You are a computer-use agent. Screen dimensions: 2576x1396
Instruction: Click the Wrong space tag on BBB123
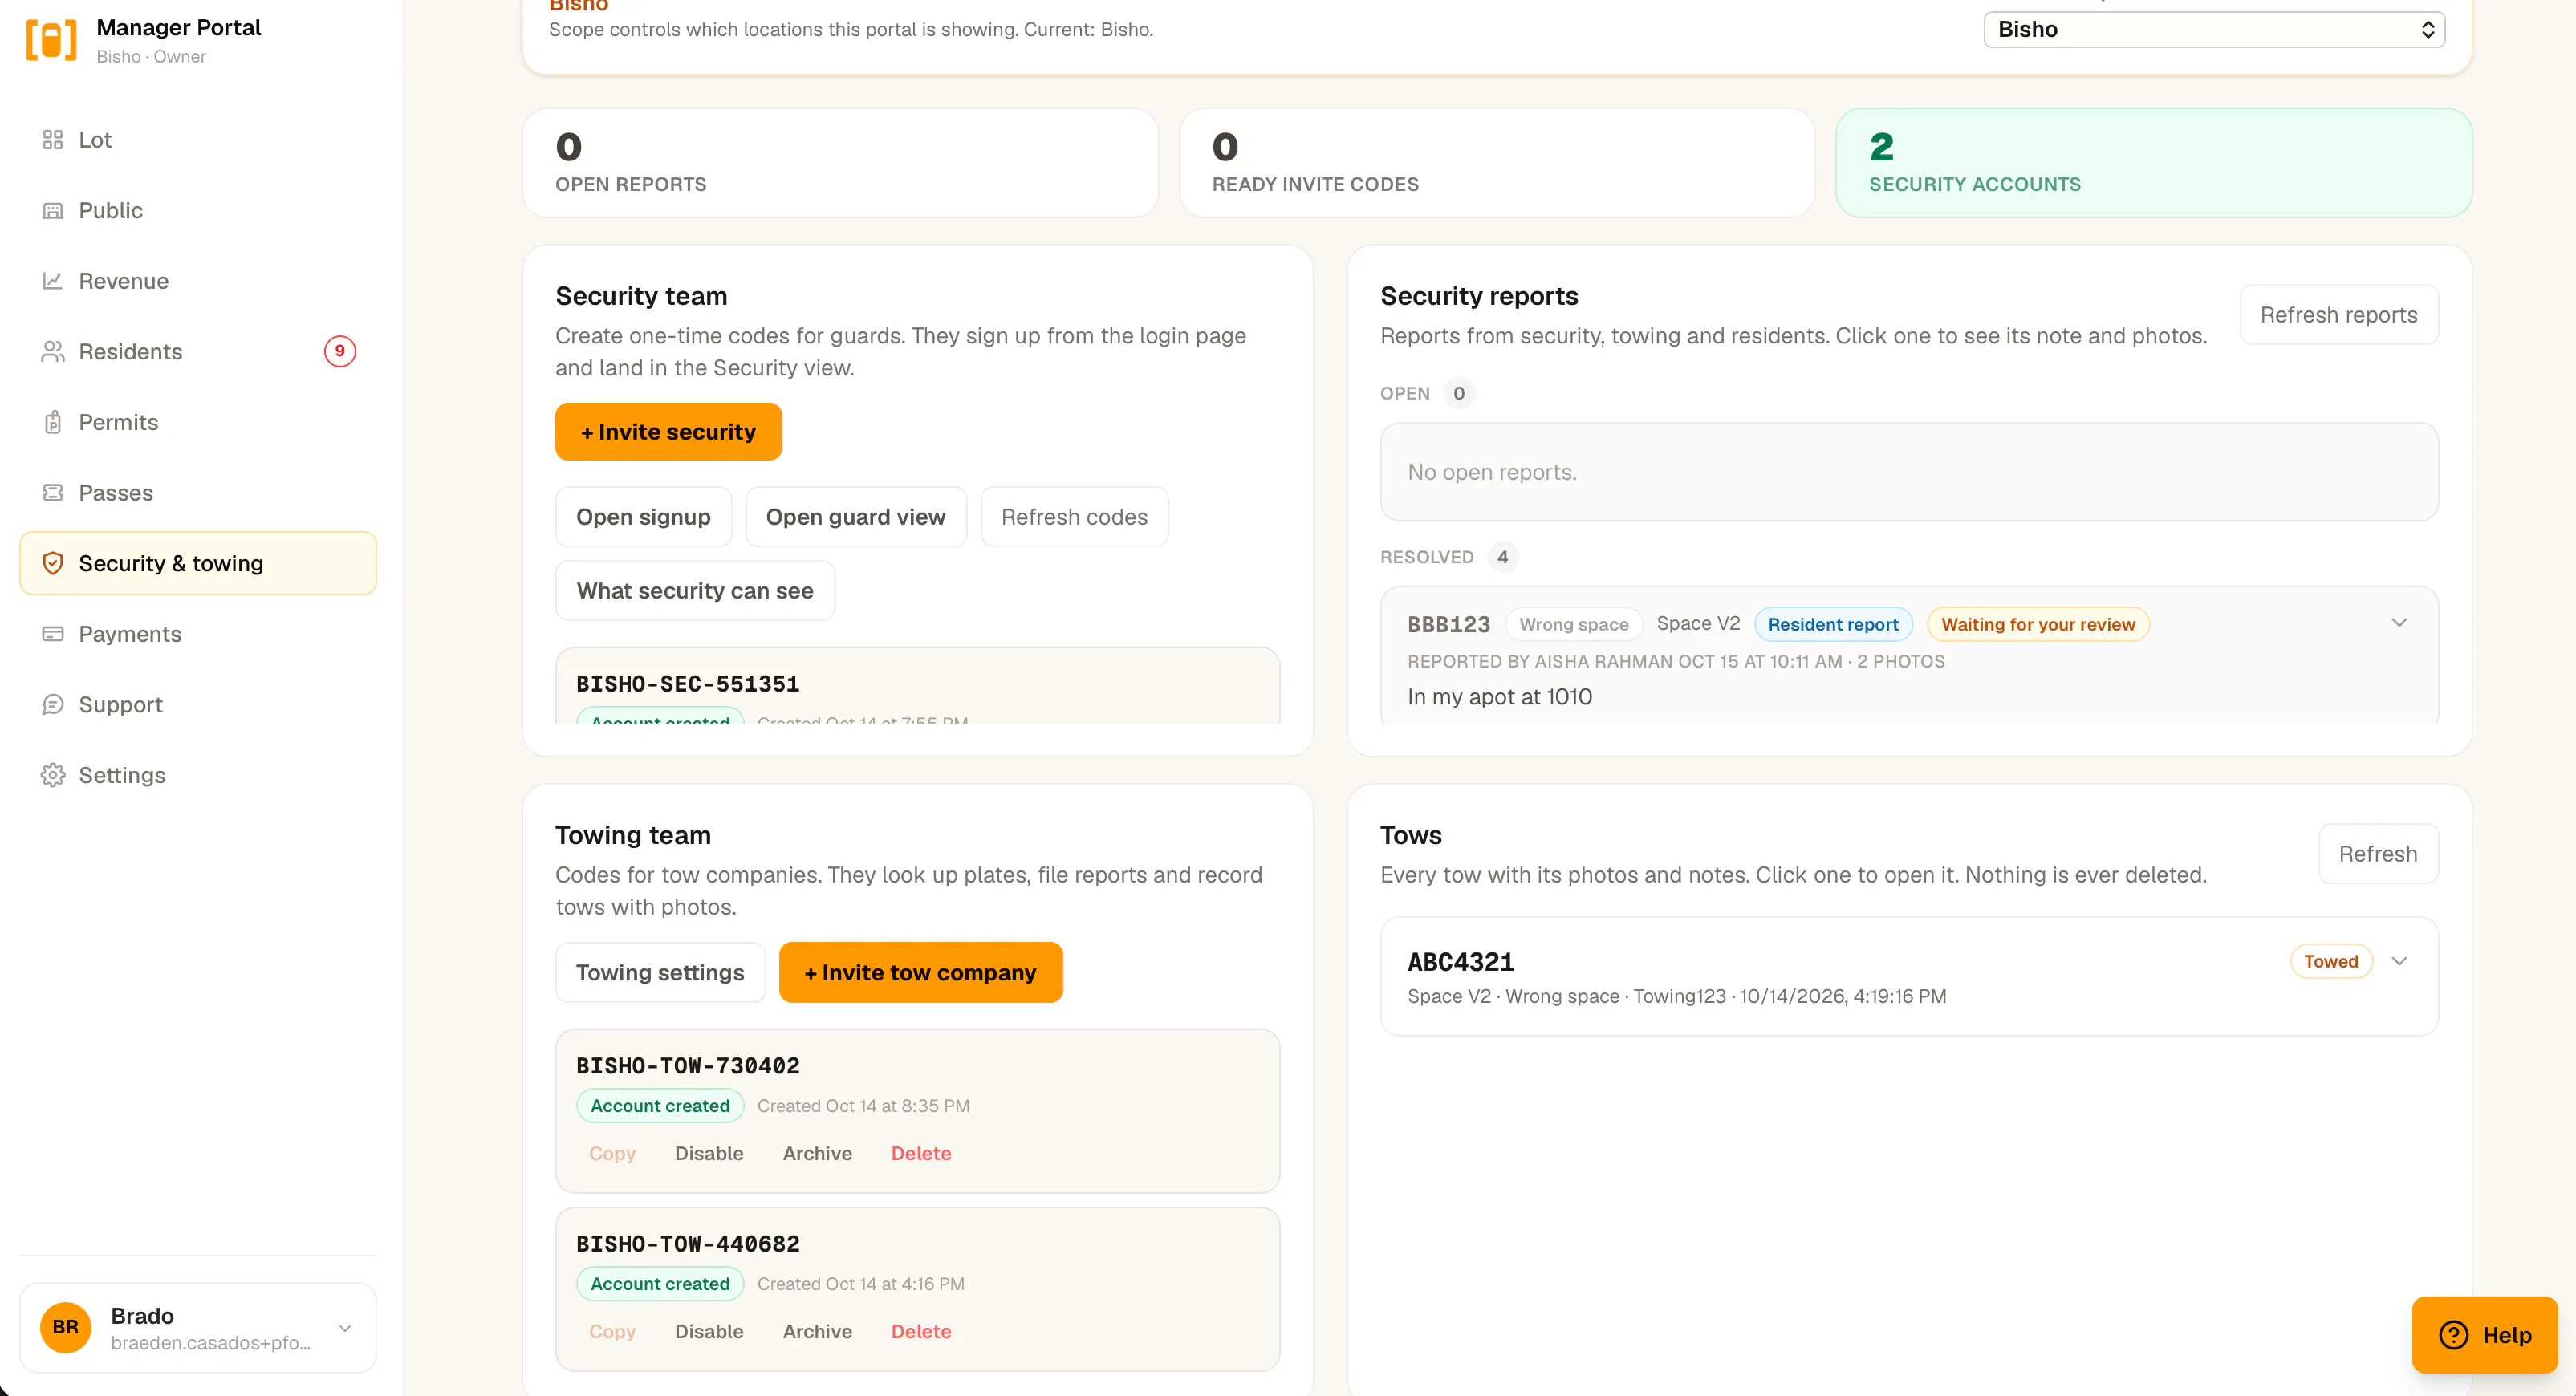coord(1574,624)
